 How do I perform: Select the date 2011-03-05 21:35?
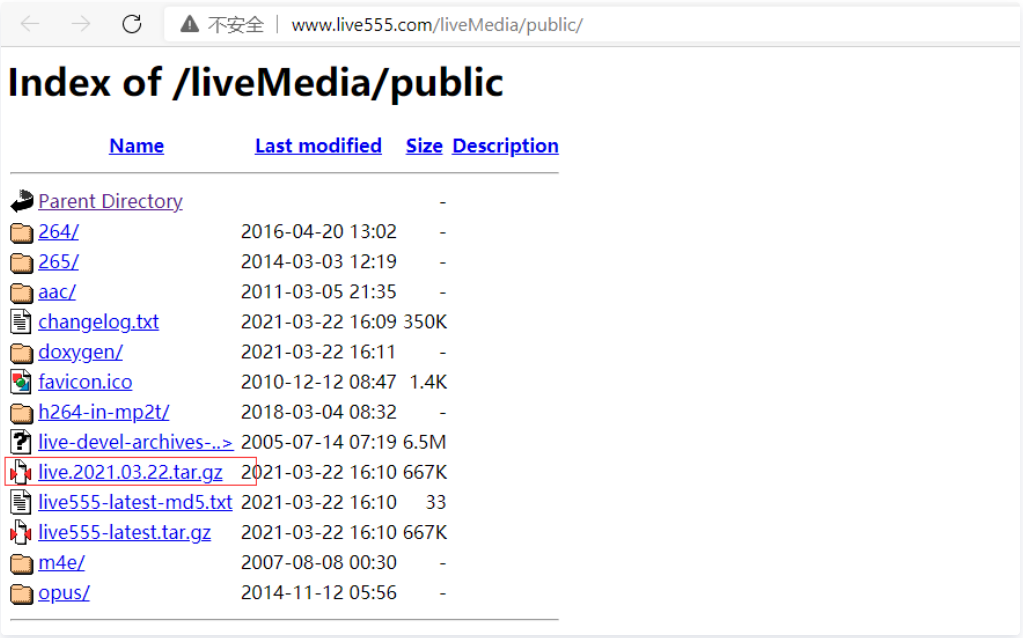[318, 292]
